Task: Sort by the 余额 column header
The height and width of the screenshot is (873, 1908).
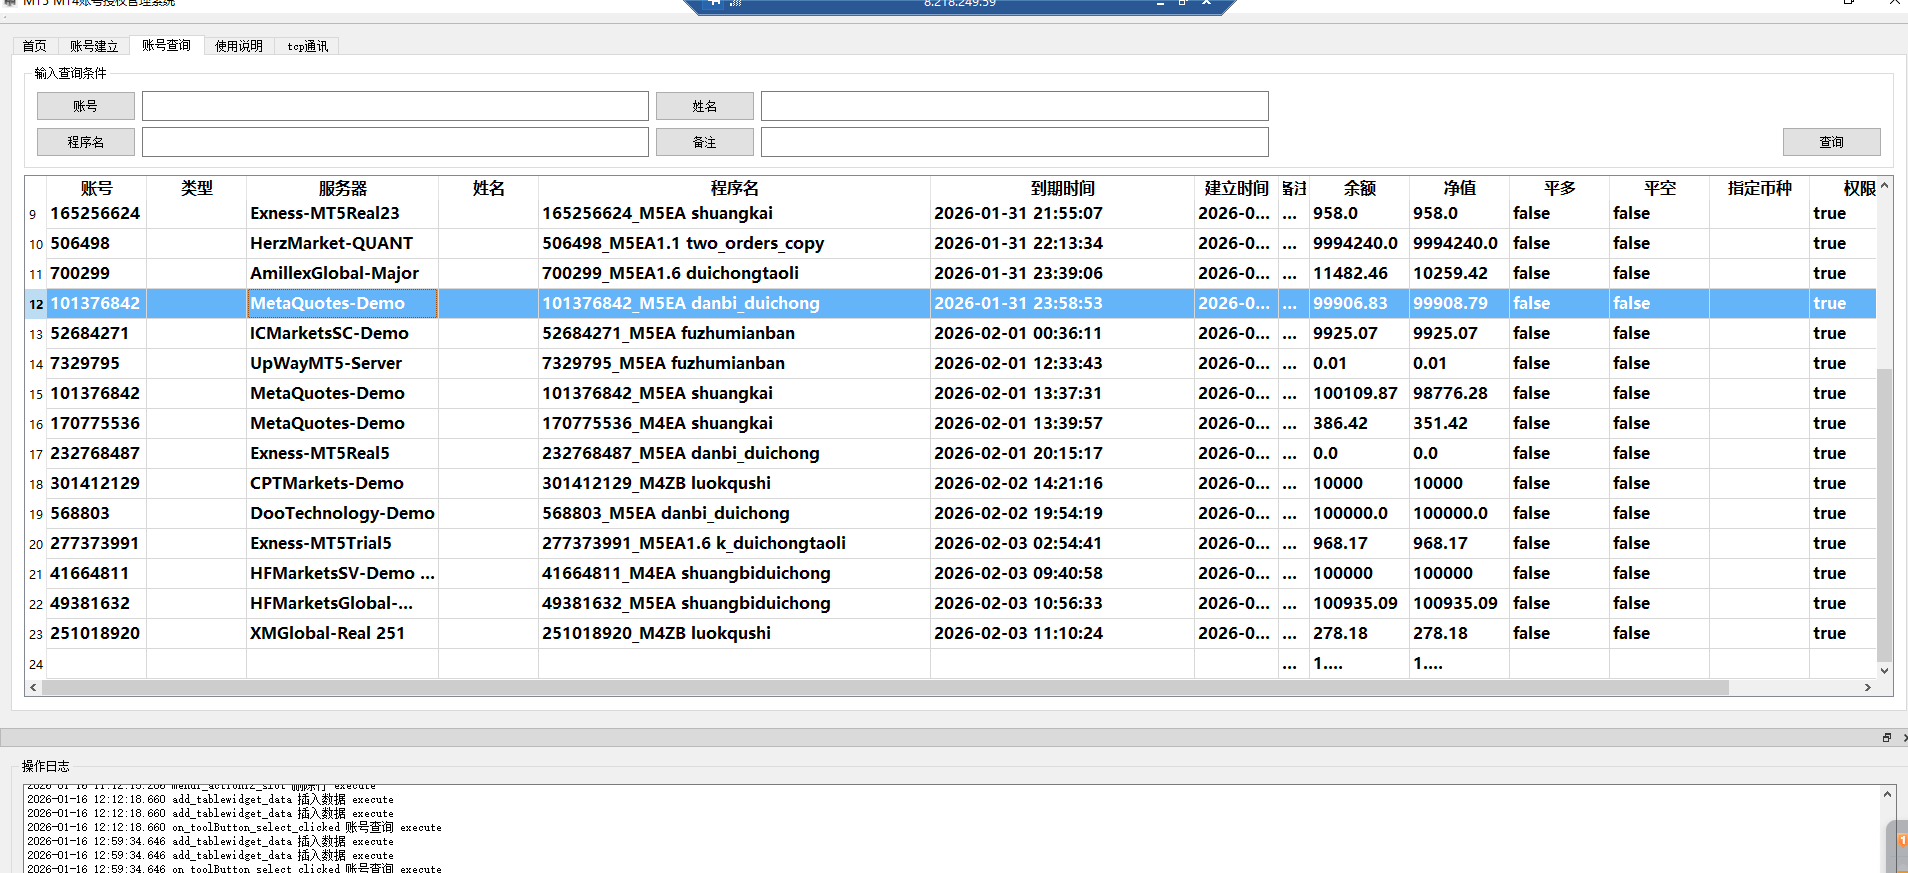Action: tap(1359, 188)
